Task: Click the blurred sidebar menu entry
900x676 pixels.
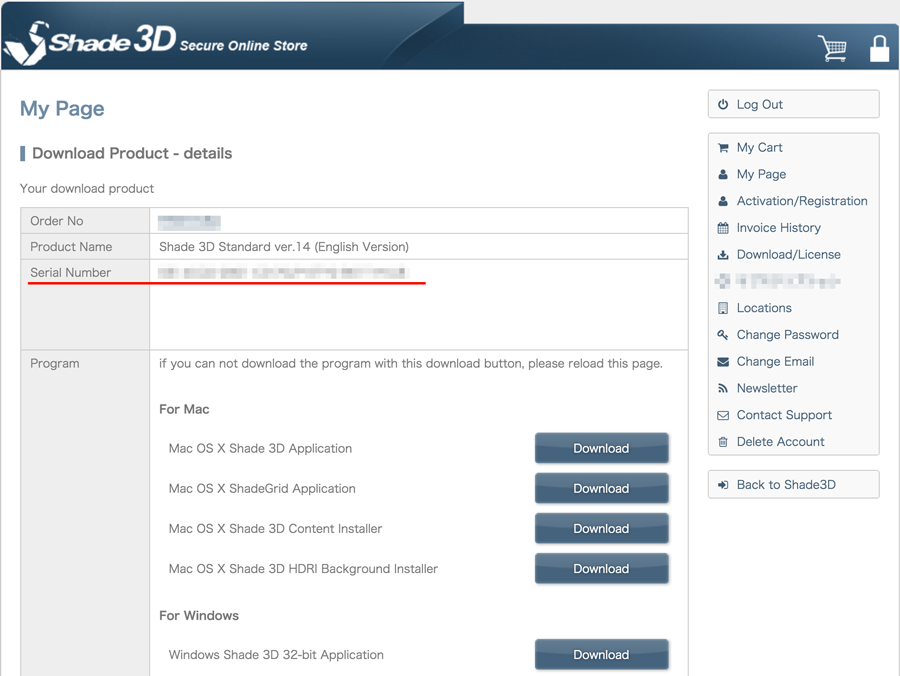Action: pyautogui.click(x=778, y=281)
